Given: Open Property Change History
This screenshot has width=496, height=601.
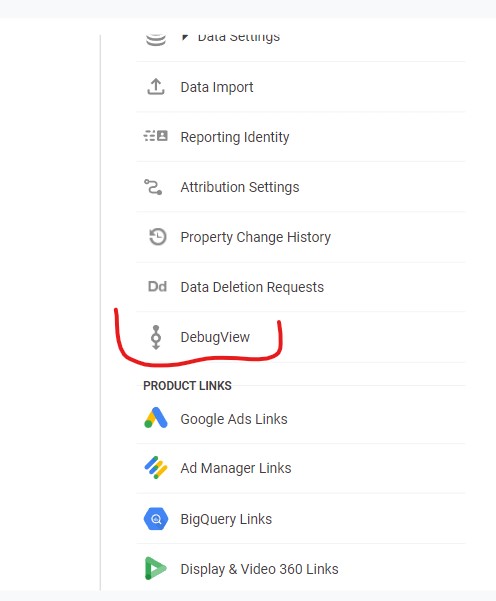Looking at the screenshot, I should point(301,237).
